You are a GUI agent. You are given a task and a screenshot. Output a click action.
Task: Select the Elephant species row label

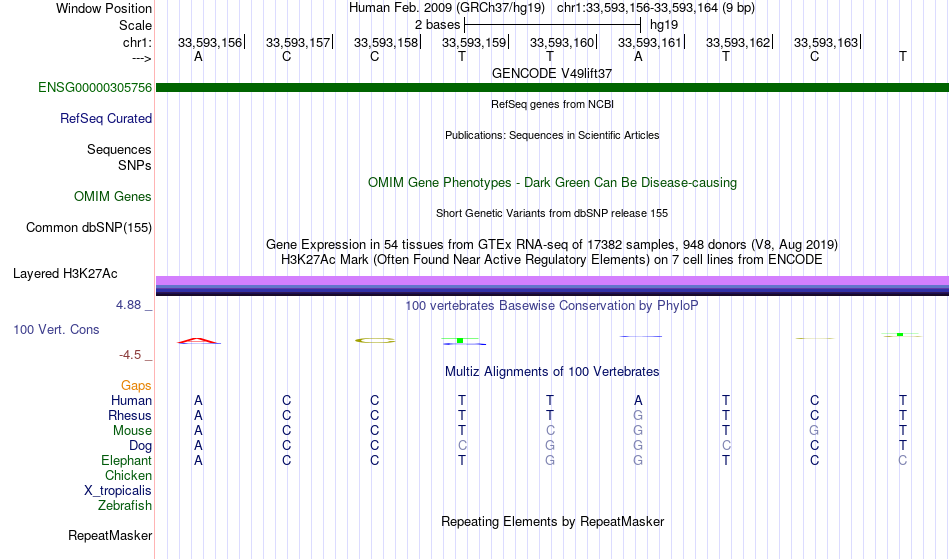click(126, 460)
